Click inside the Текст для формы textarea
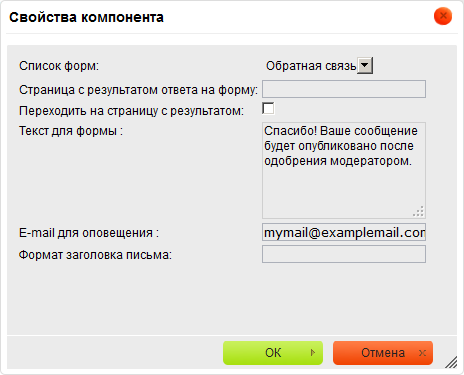 (x=344, y=170)
